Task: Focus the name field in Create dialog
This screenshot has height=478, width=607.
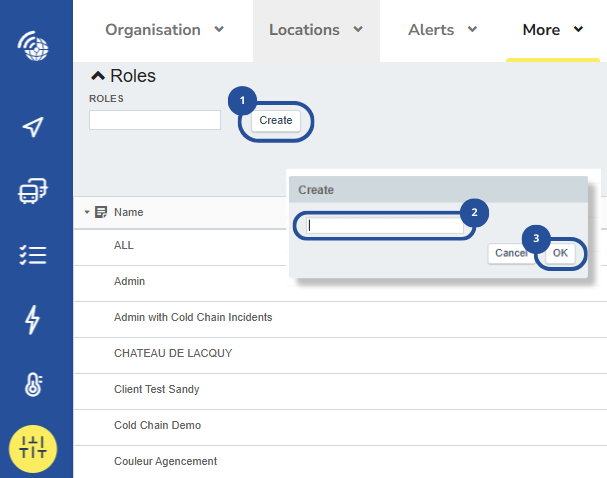Action: (x=384, y=226)
